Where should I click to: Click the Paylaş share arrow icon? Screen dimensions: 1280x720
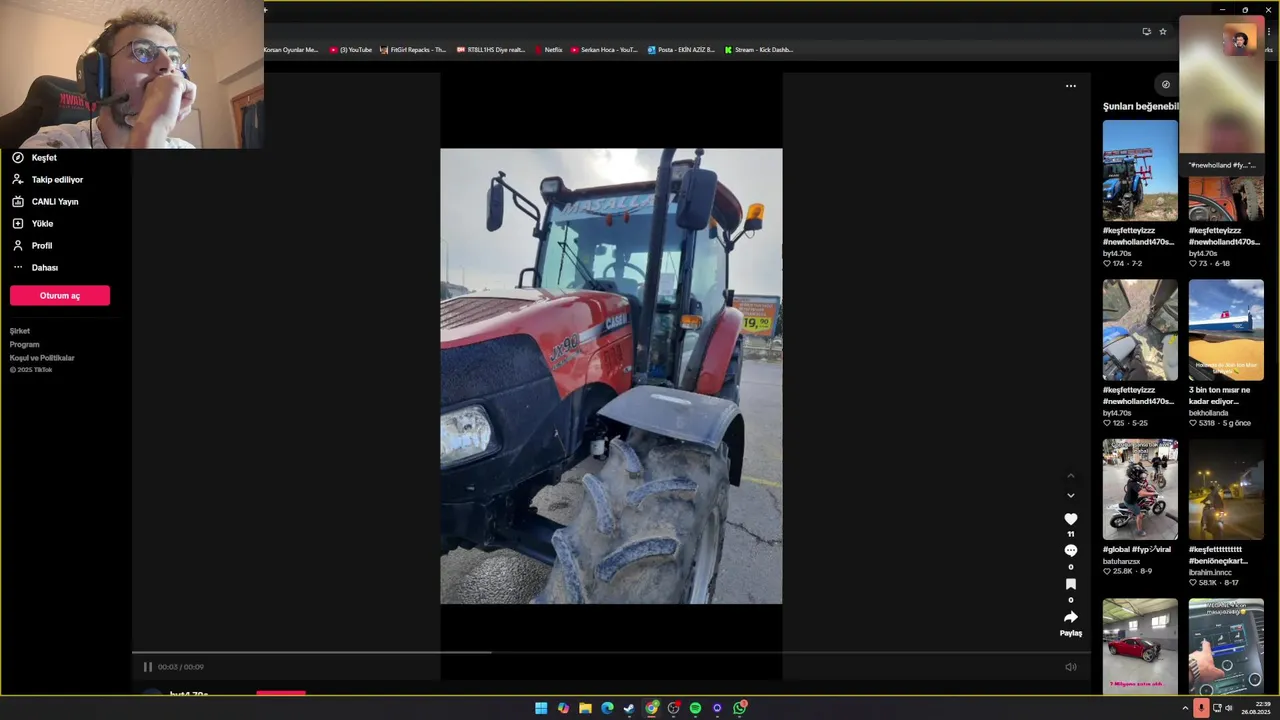pos(1070,617)
